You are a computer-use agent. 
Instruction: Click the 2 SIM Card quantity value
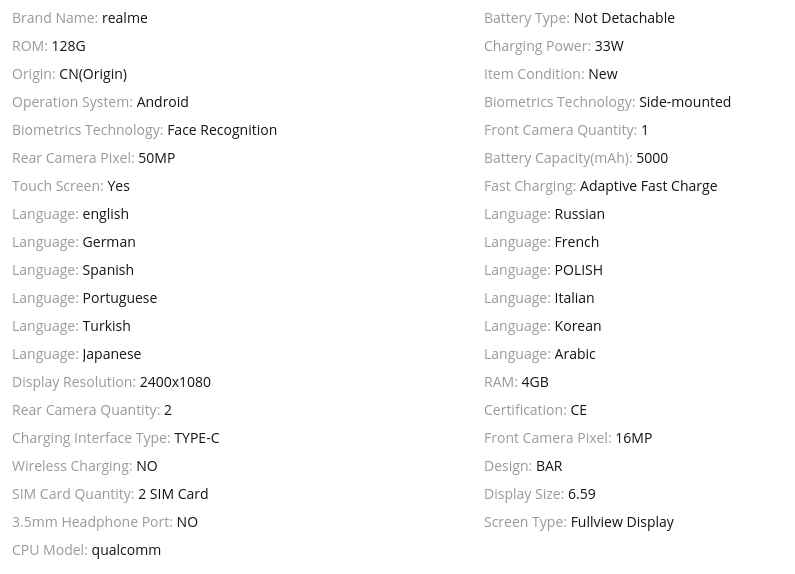point(173,494)
